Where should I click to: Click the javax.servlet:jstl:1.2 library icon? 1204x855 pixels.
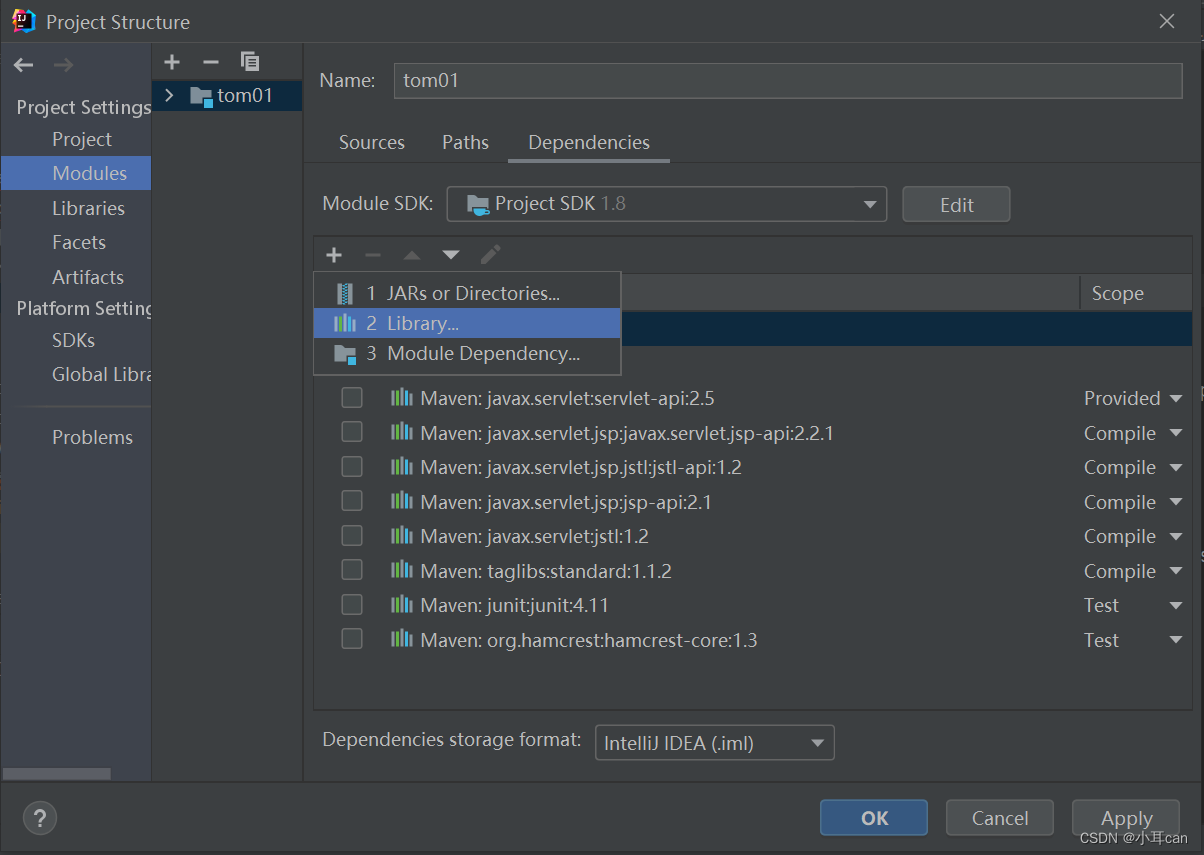click(402, 536)
